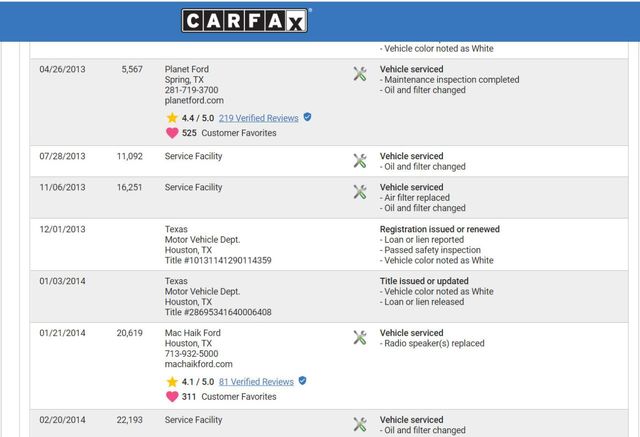Click the star icon next to 4.4 rating
640x437 pixels.
pyautogui.click(x=171, y=117)
